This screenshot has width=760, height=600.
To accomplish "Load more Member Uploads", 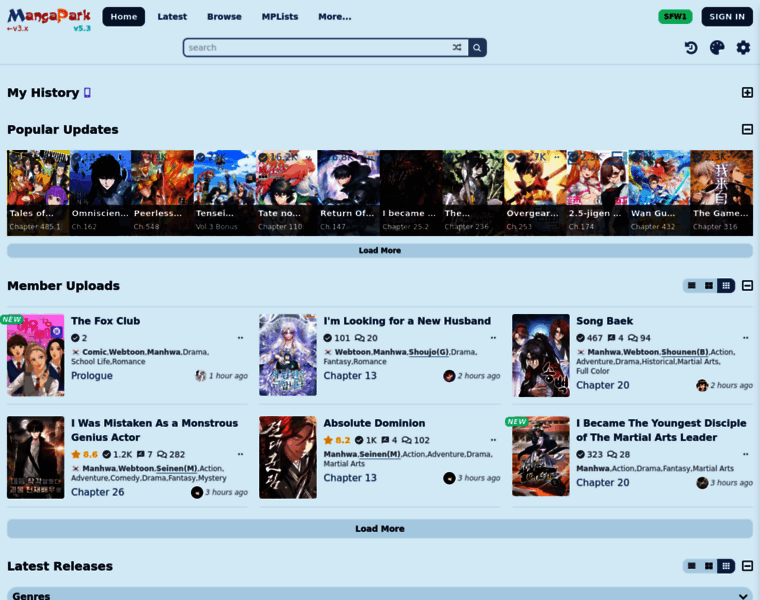I will [380, 529].
